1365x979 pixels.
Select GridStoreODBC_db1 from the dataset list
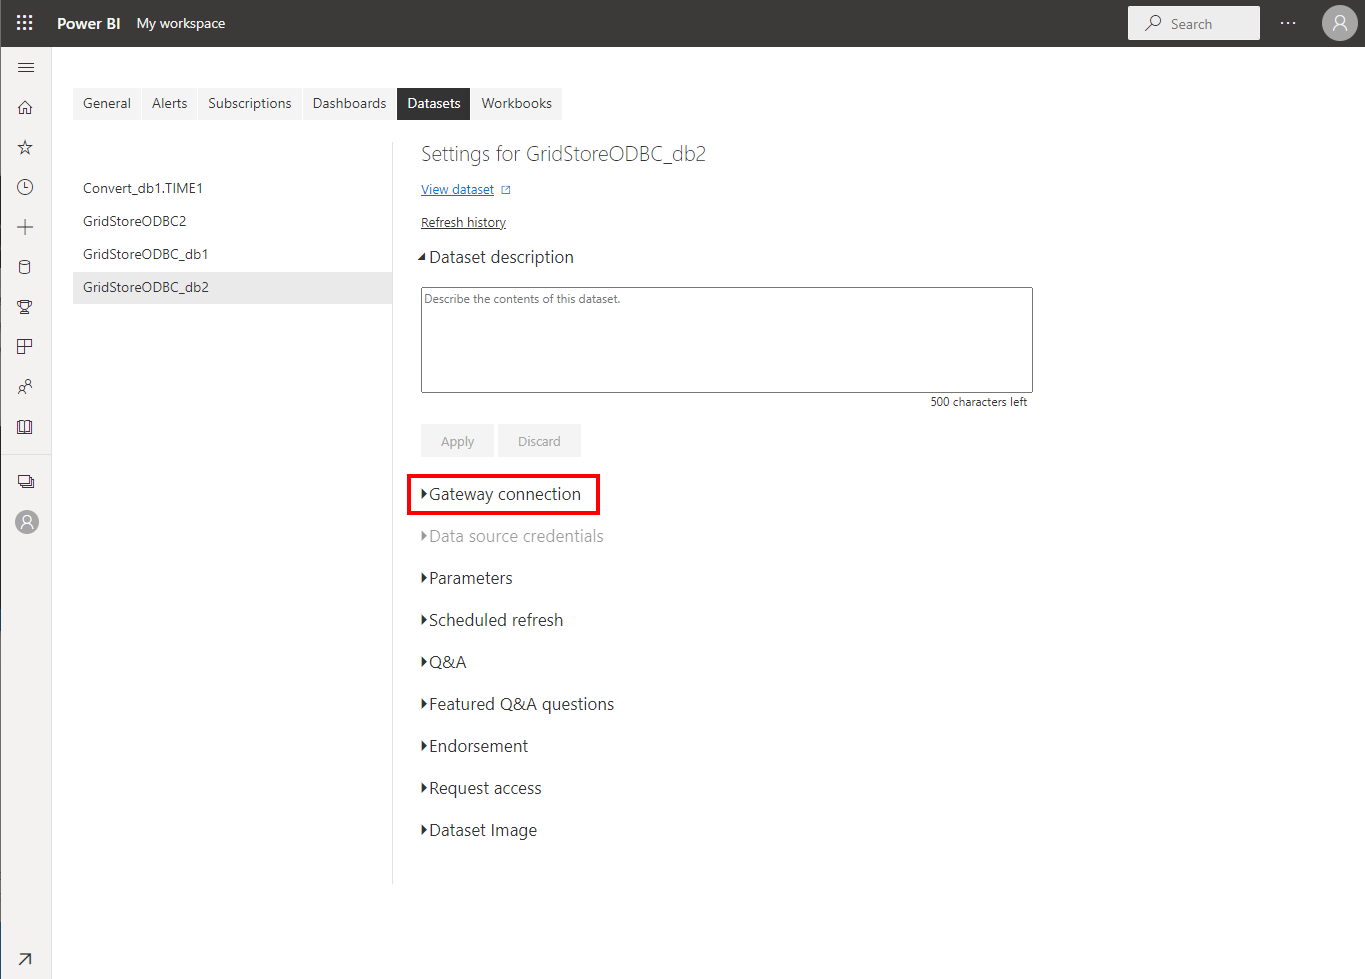(146, 255)
